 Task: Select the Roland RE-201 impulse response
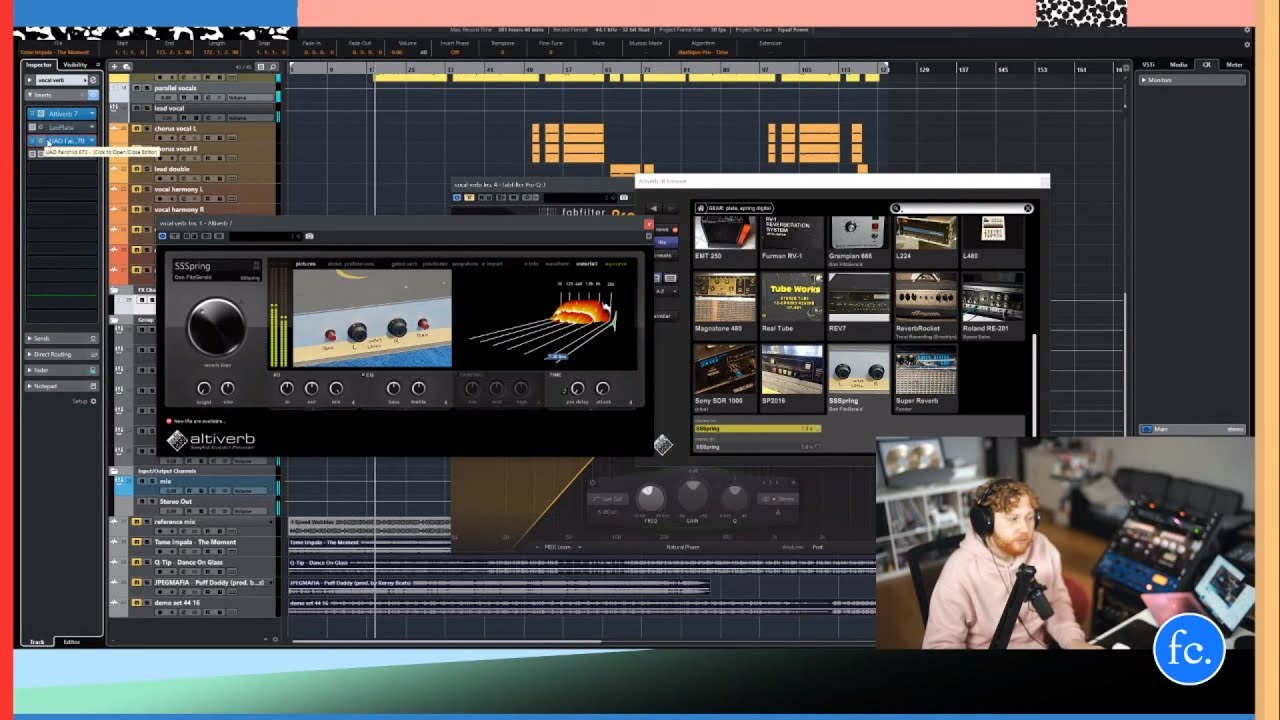[x=993, y=304]
